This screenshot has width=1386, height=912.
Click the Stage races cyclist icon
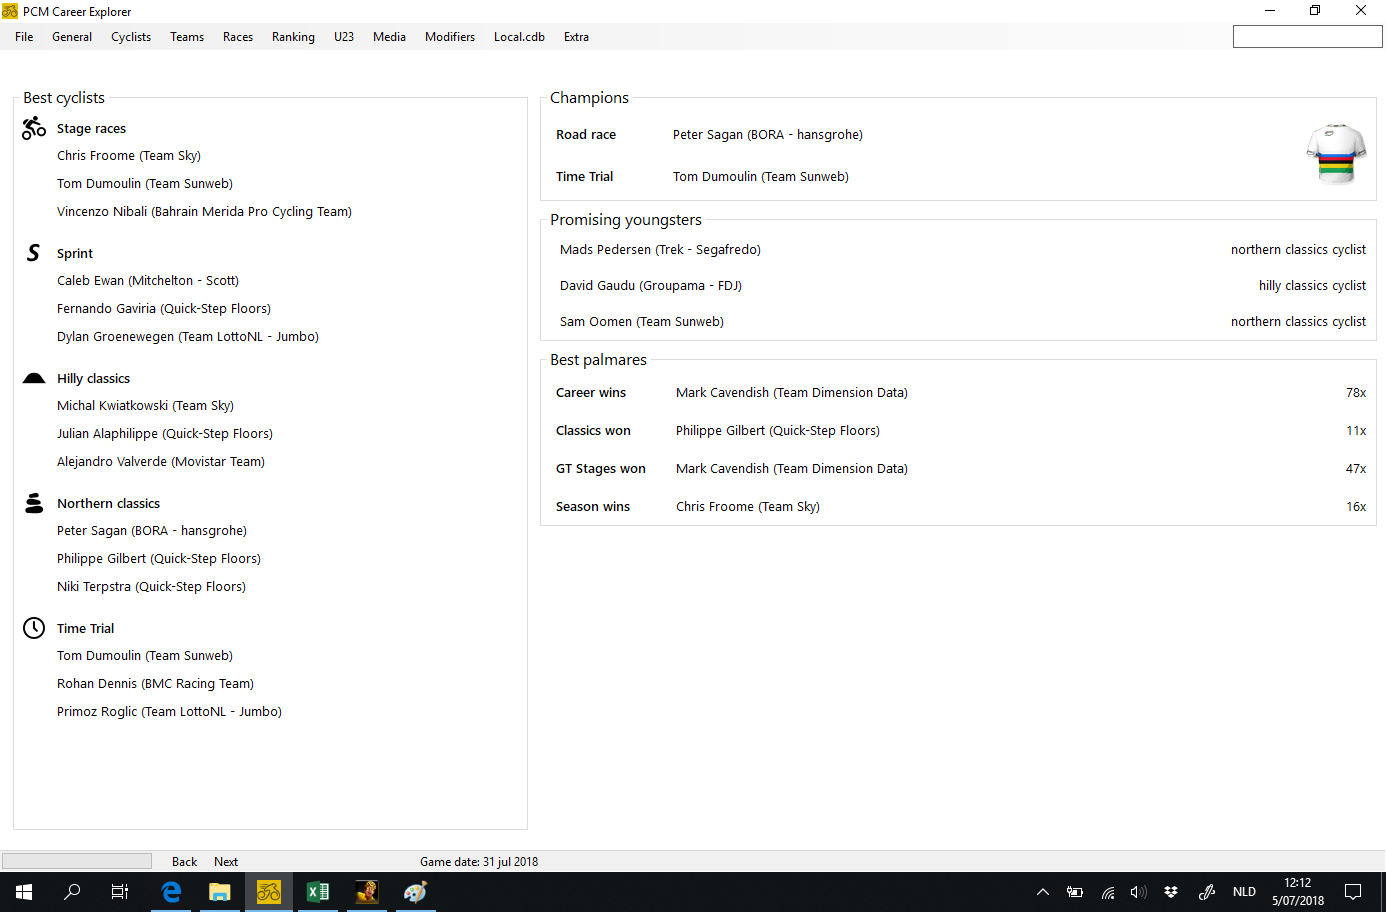pyautogui.click(x=34, y=128)
